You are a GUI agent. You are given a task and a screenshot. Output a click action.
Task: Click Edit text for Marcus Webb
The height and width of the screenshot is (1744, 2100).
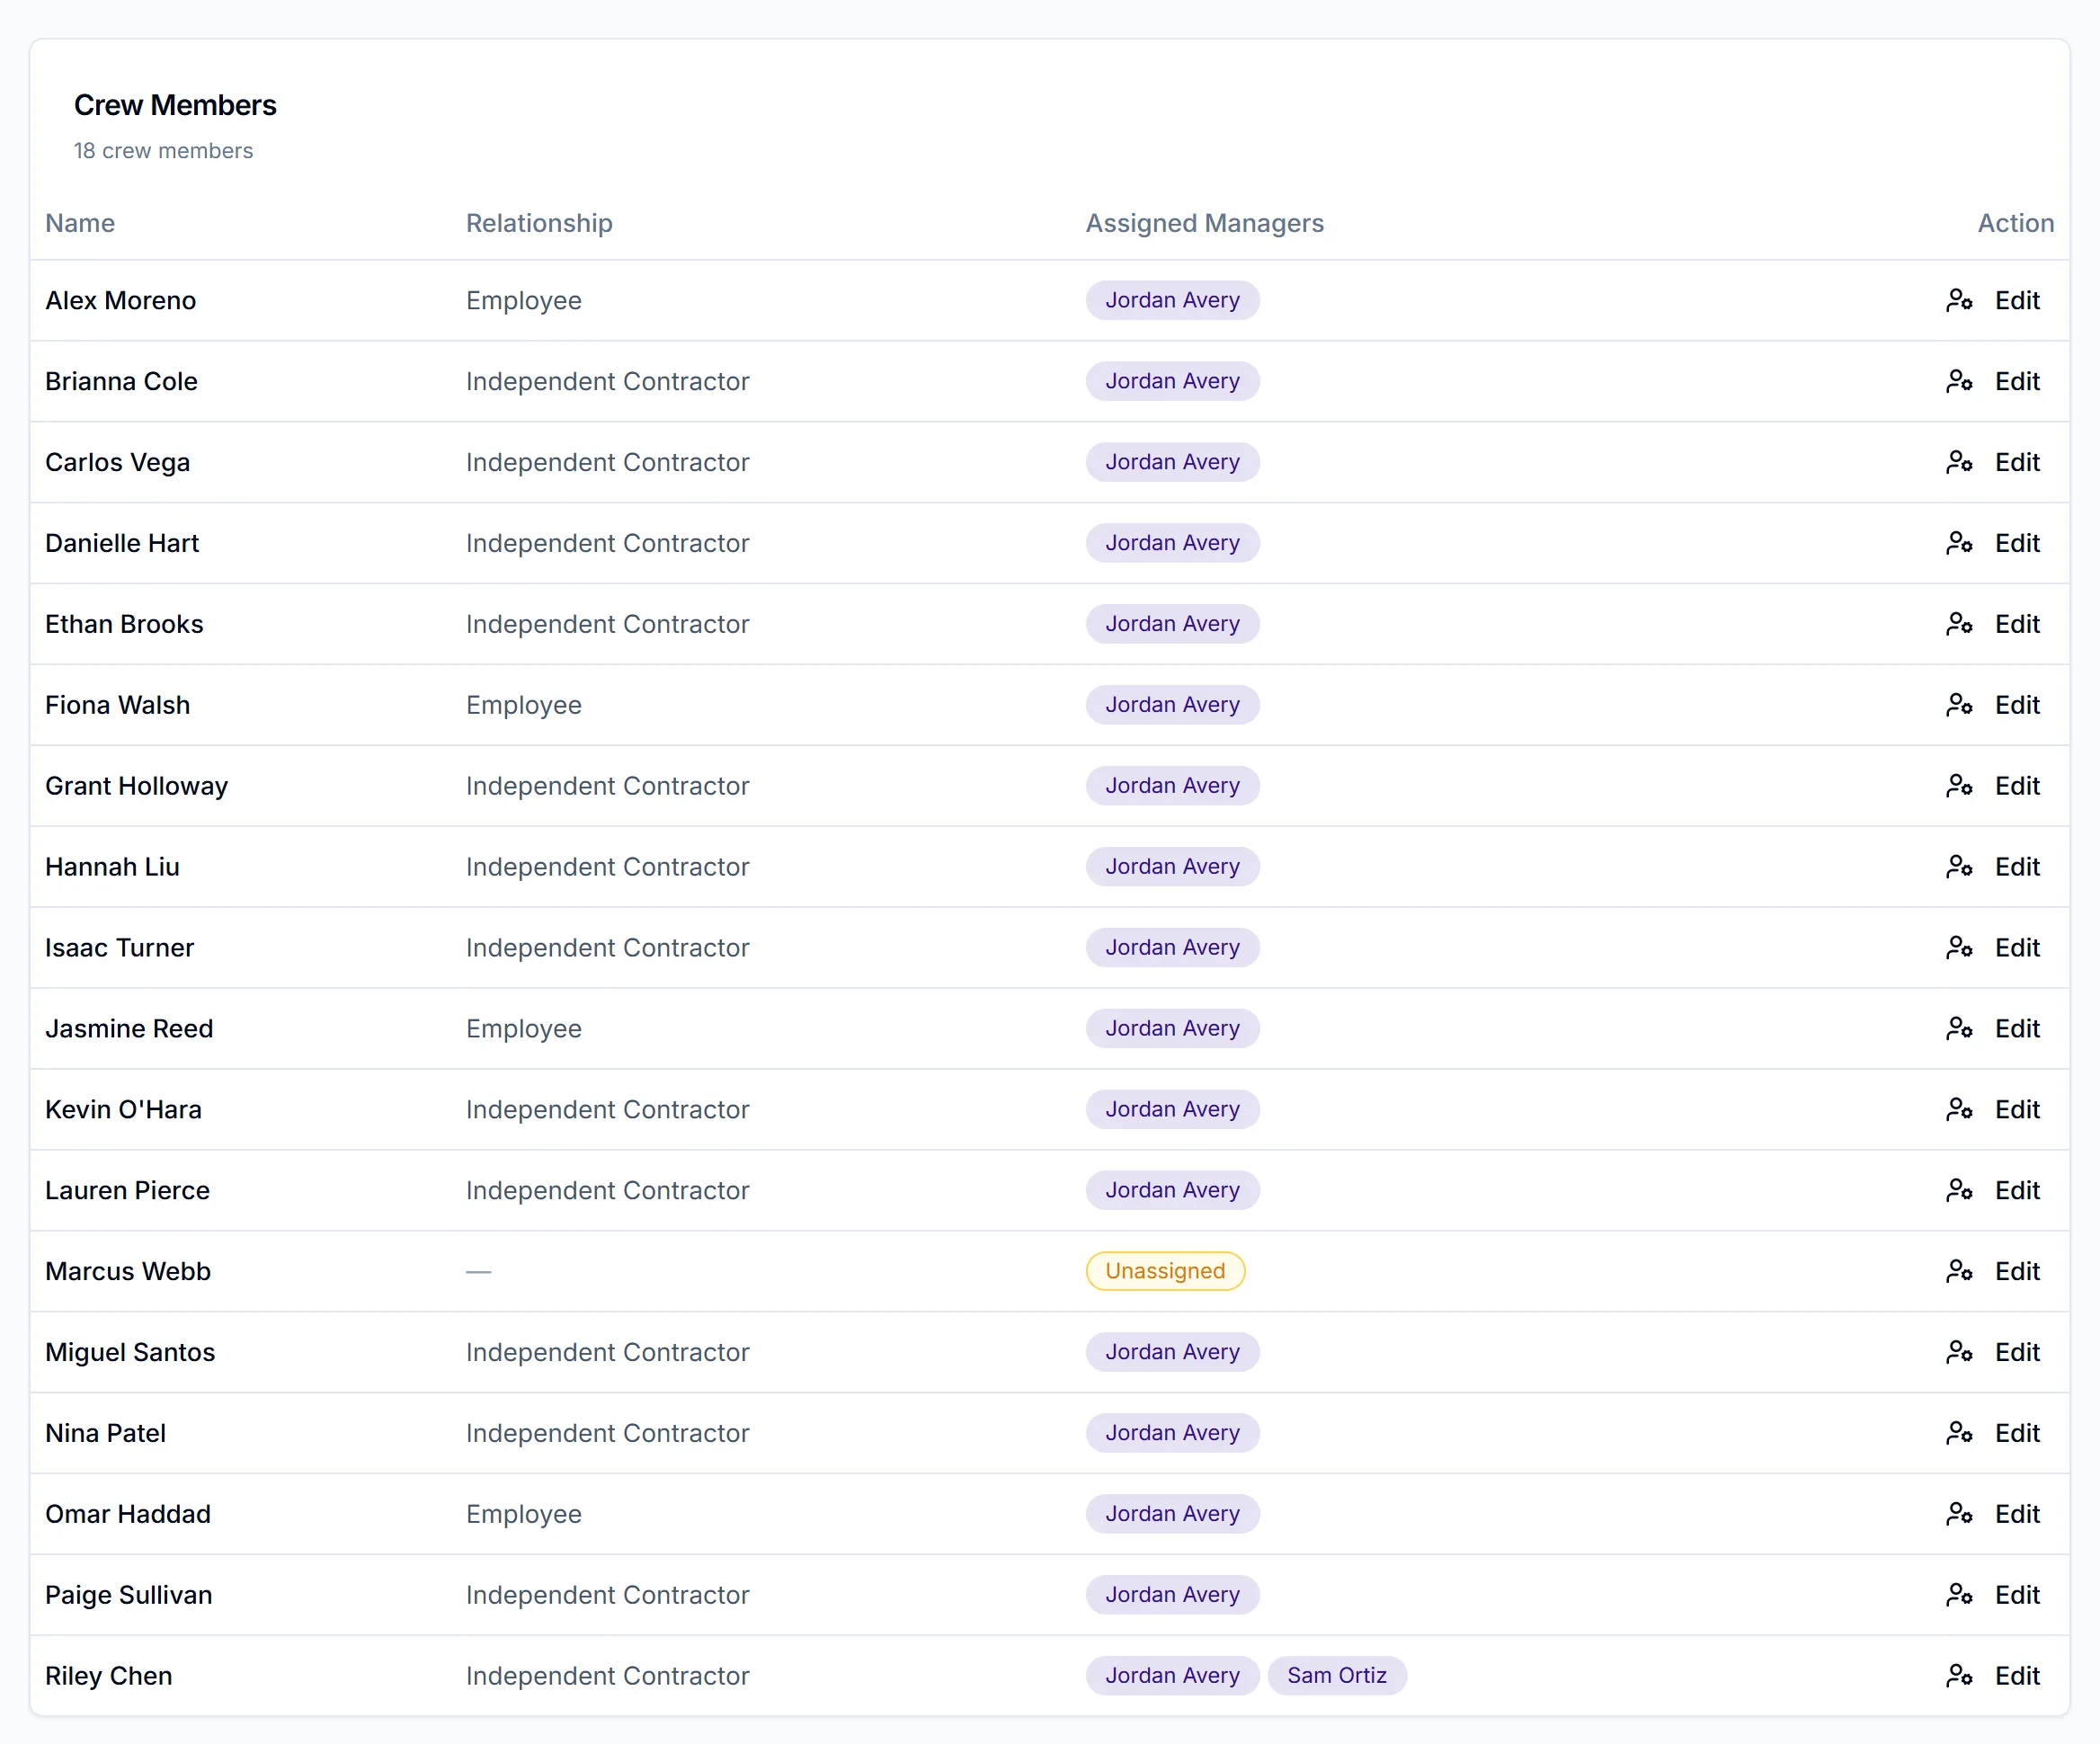2017,1272
